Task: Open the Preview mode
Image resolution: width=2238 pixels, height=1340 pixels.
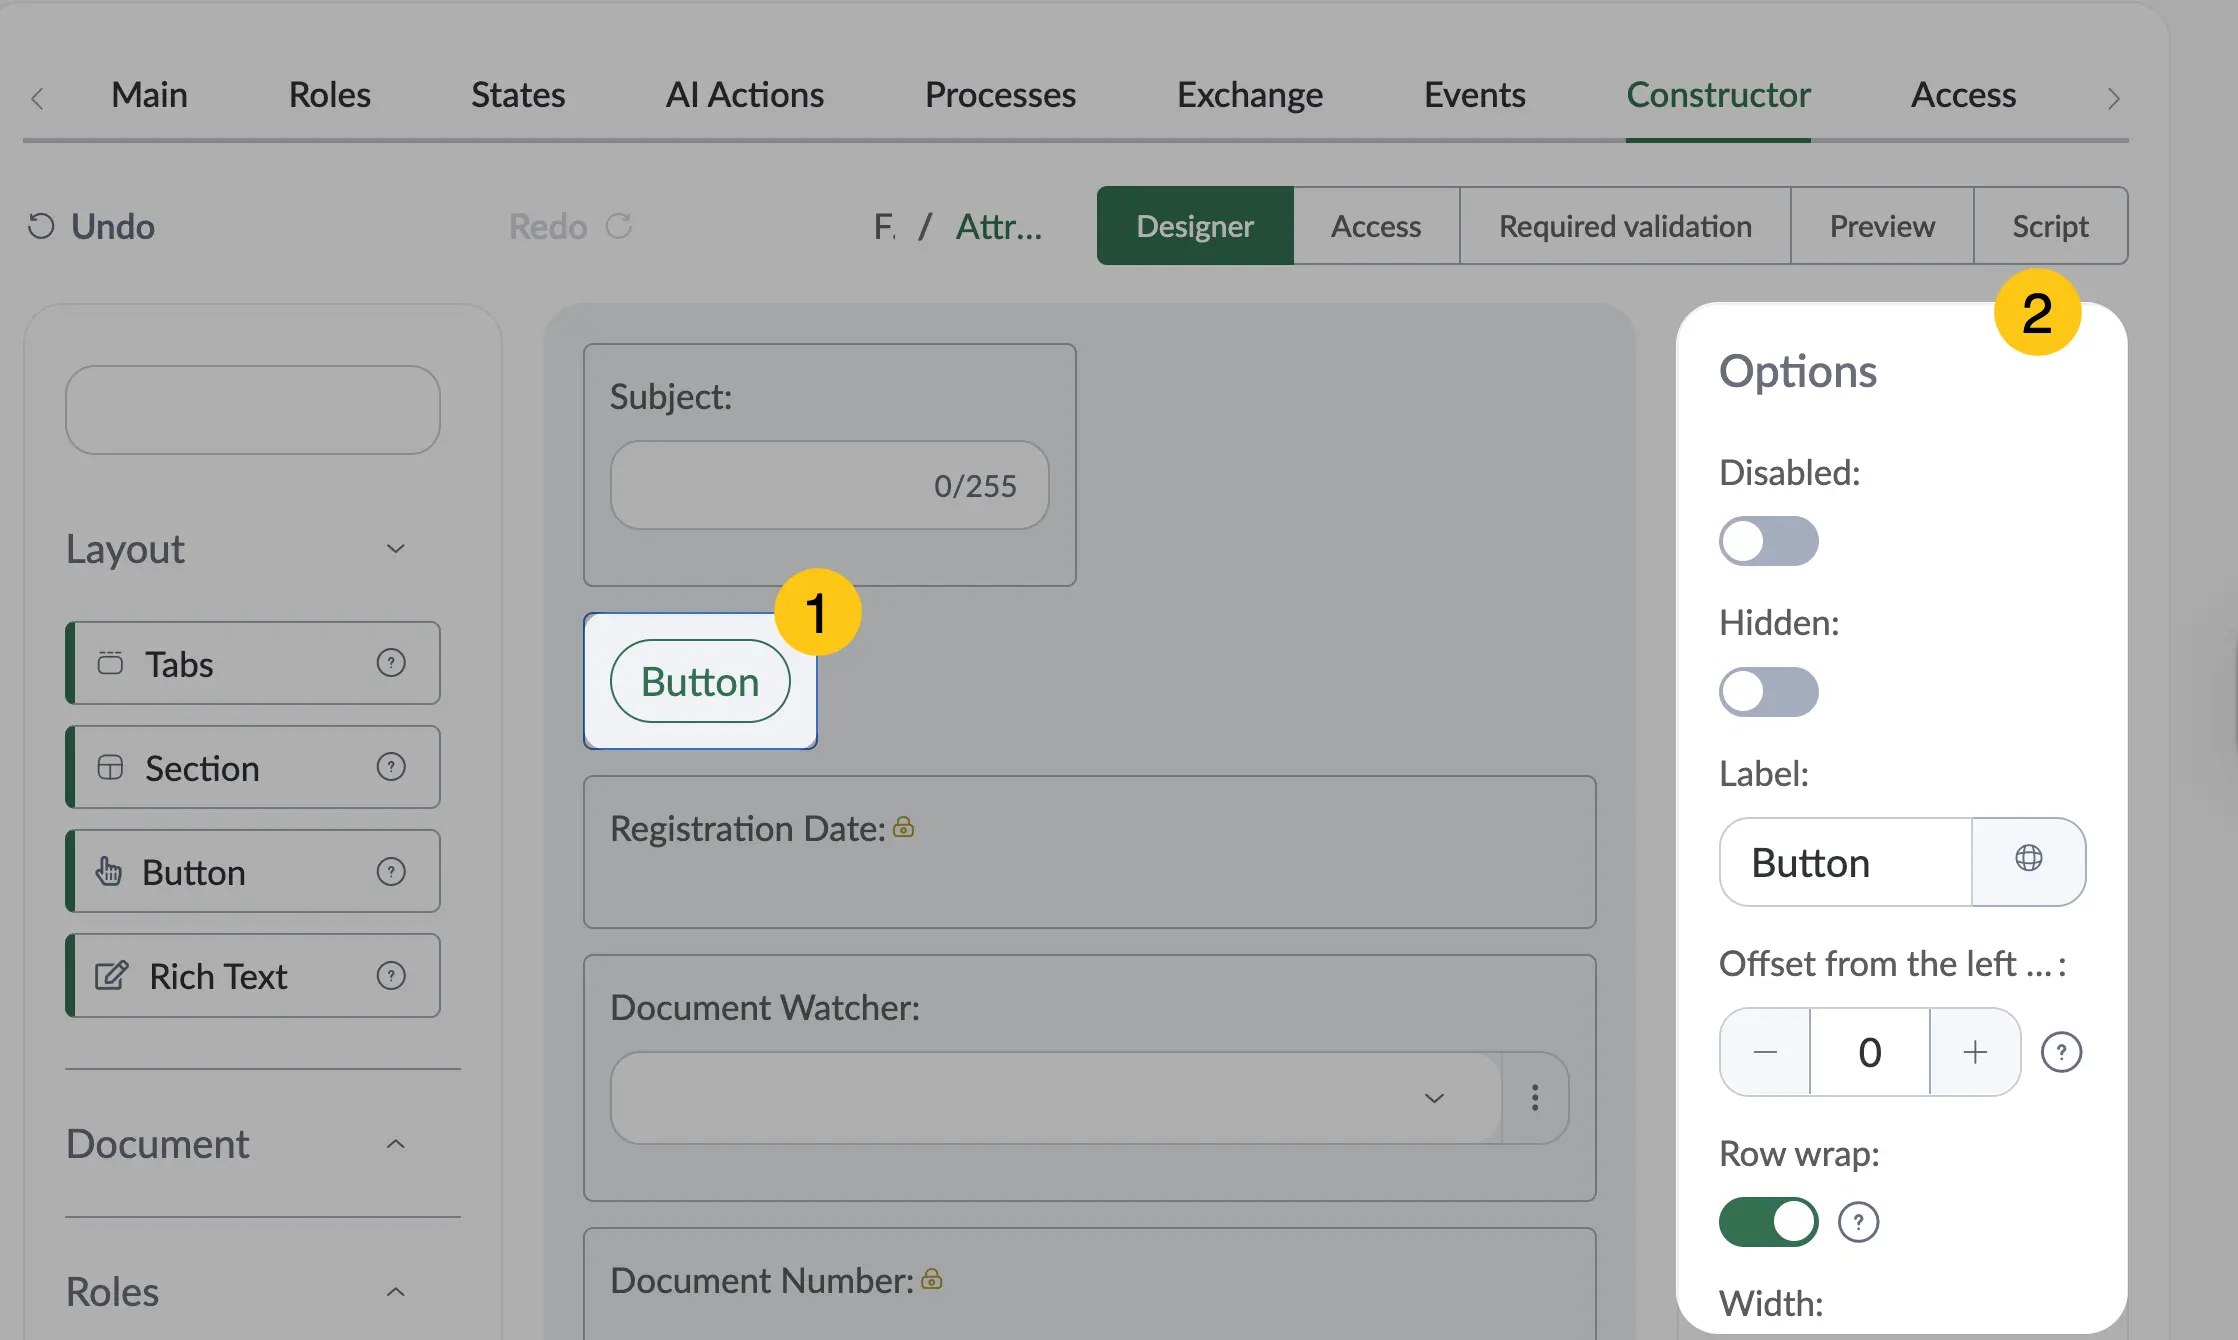Action: point(1882,226)
